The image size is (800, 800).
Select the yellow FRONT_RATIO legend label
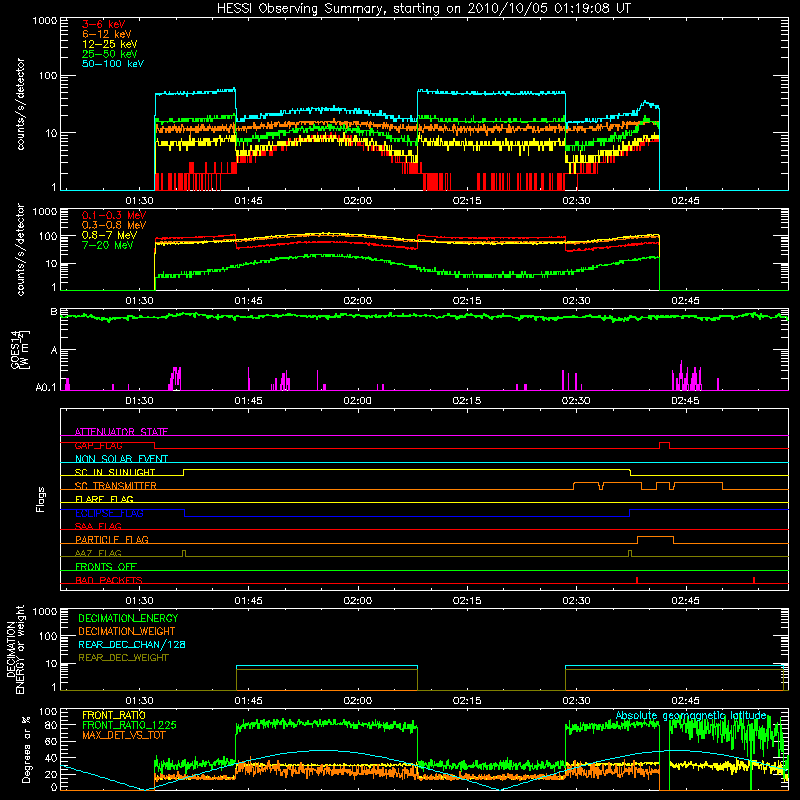(x=114, y=715)
